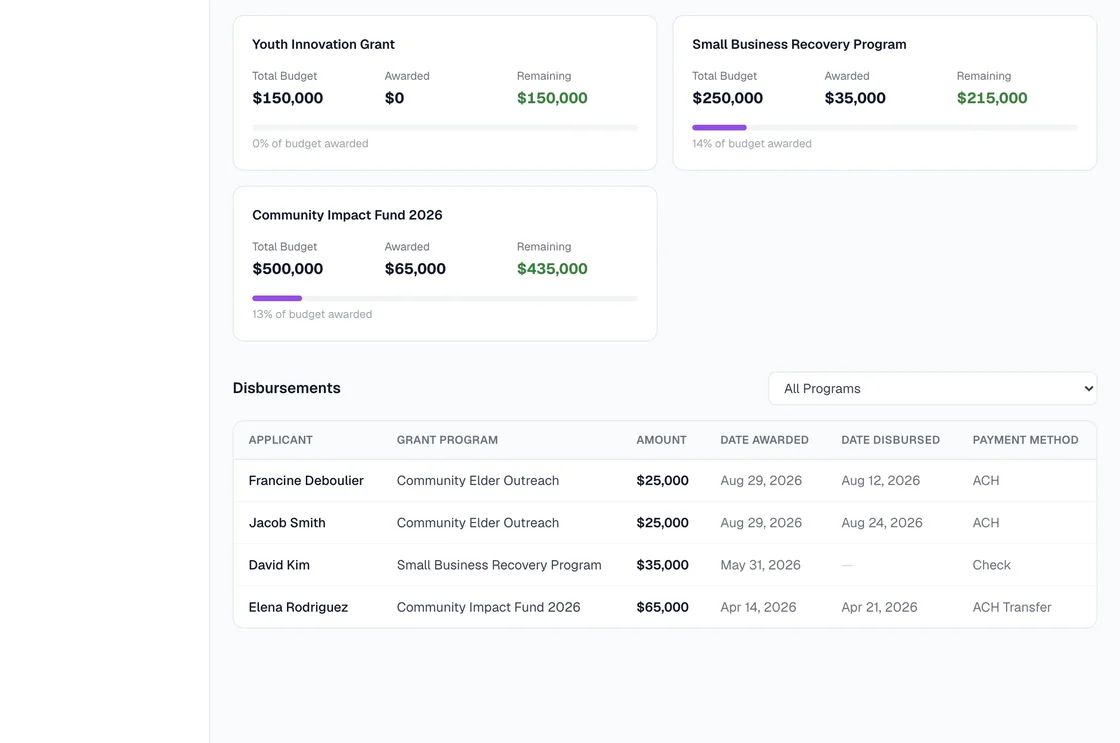Click the $500,000 total budget value
Viewport: 1120px width, 743px height.
(x=287, y=269)
